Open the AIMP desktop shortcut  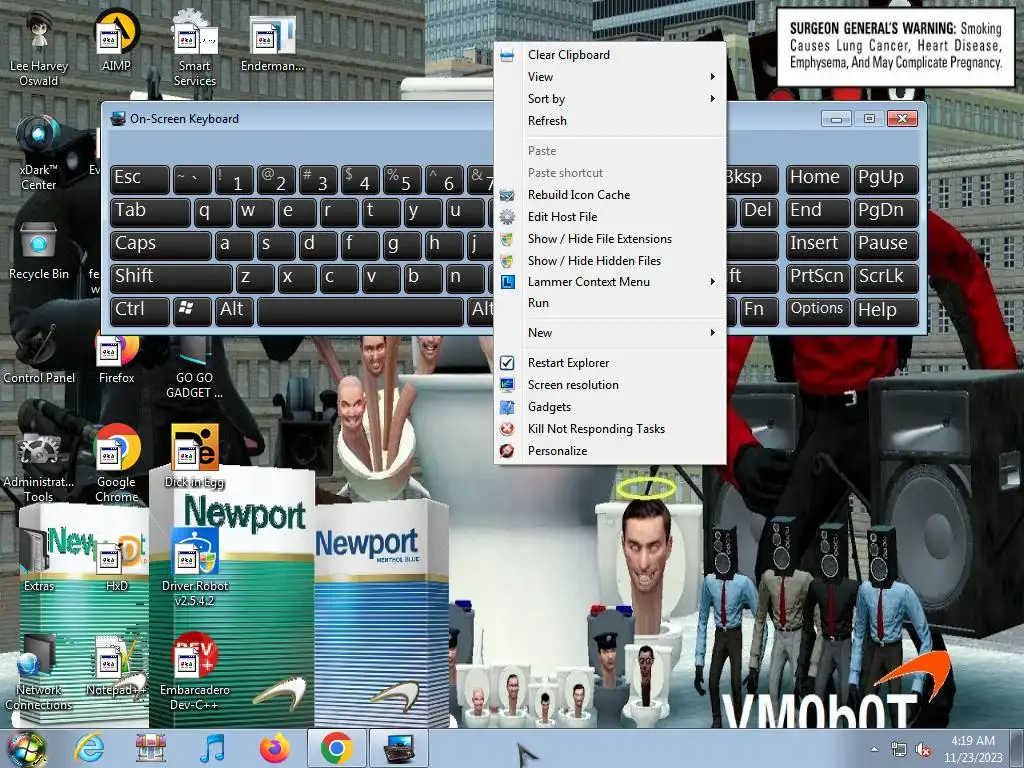coord(116,40)
